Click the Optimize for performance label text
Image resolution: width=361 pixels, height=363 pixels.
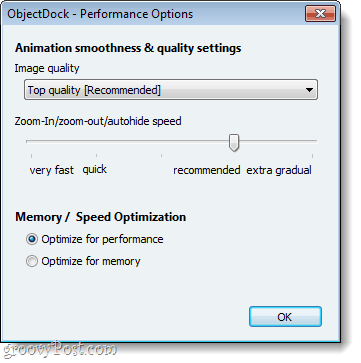[102, 239]
